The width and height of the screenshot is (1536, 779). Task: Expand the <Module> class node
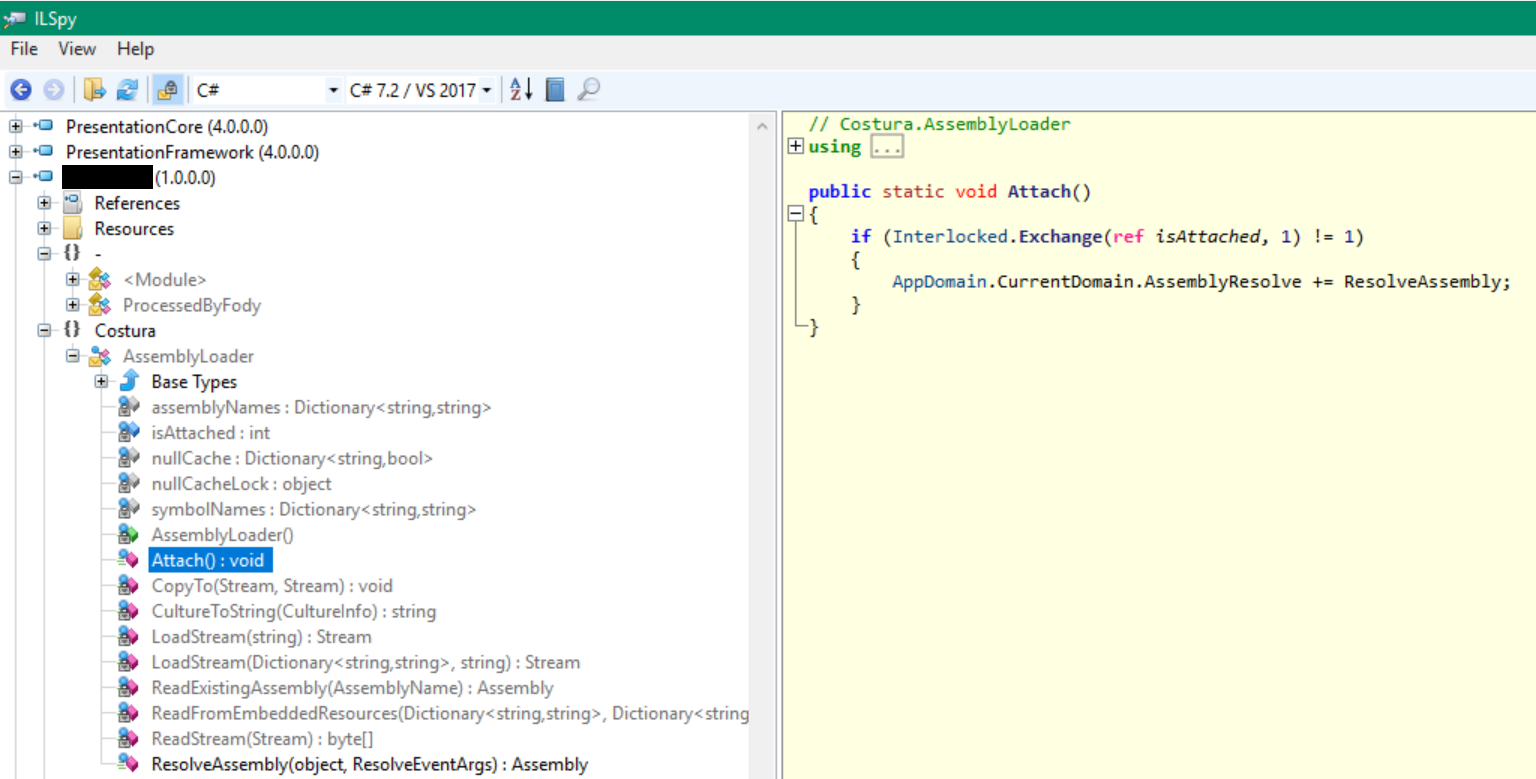pyautogui.click(x=72, y=280)
